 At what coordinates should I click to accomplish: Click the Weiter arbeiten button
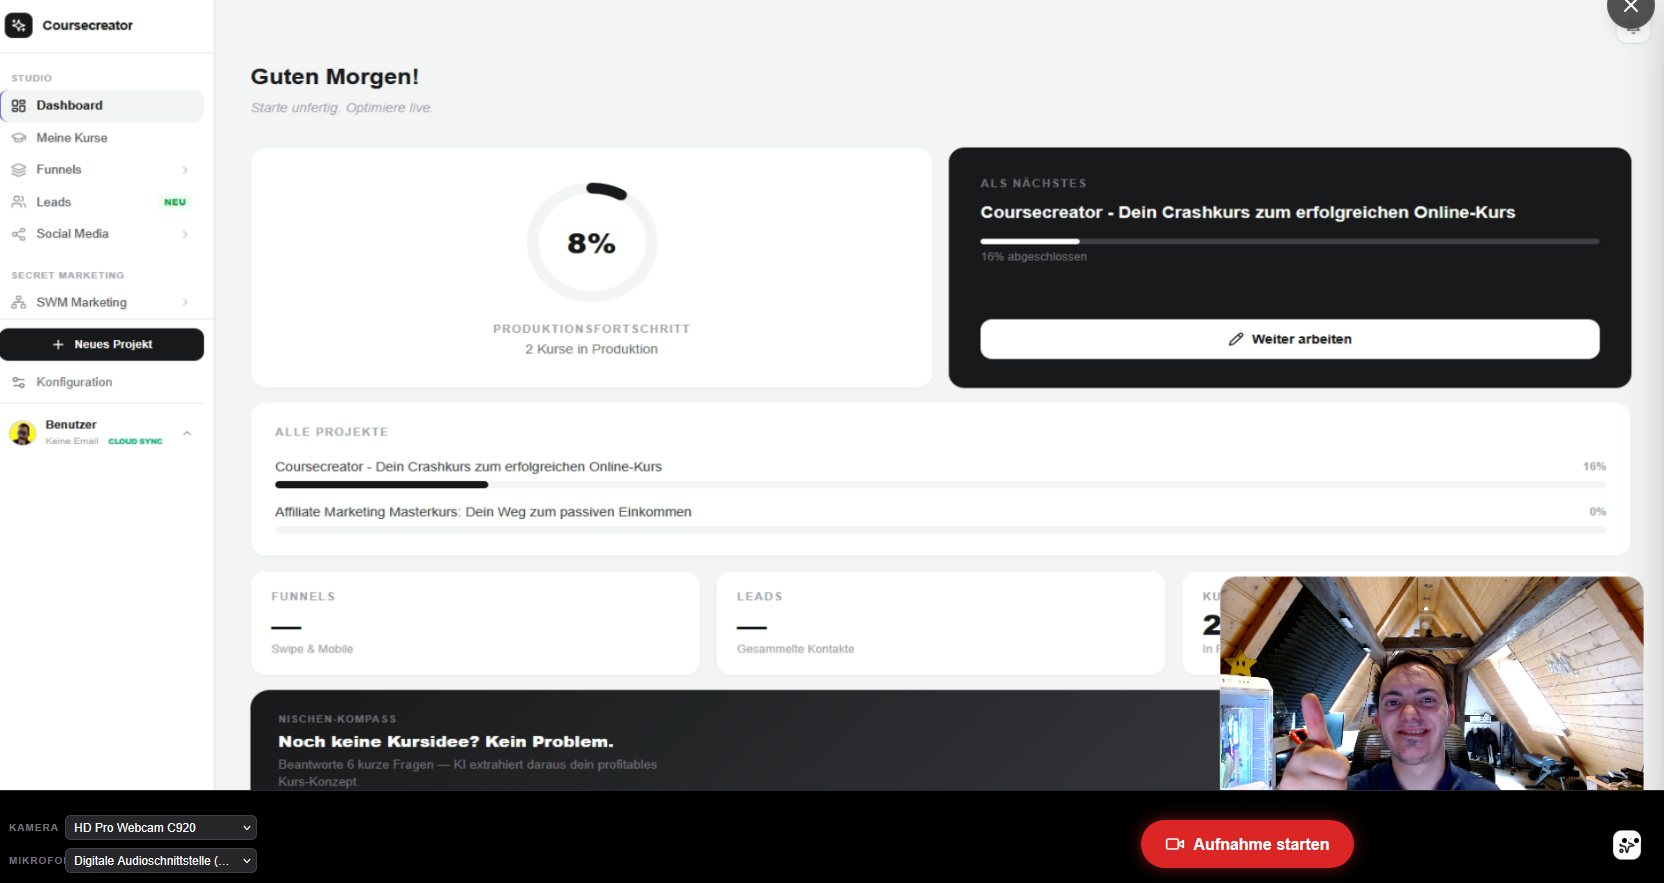(1289, 339)
